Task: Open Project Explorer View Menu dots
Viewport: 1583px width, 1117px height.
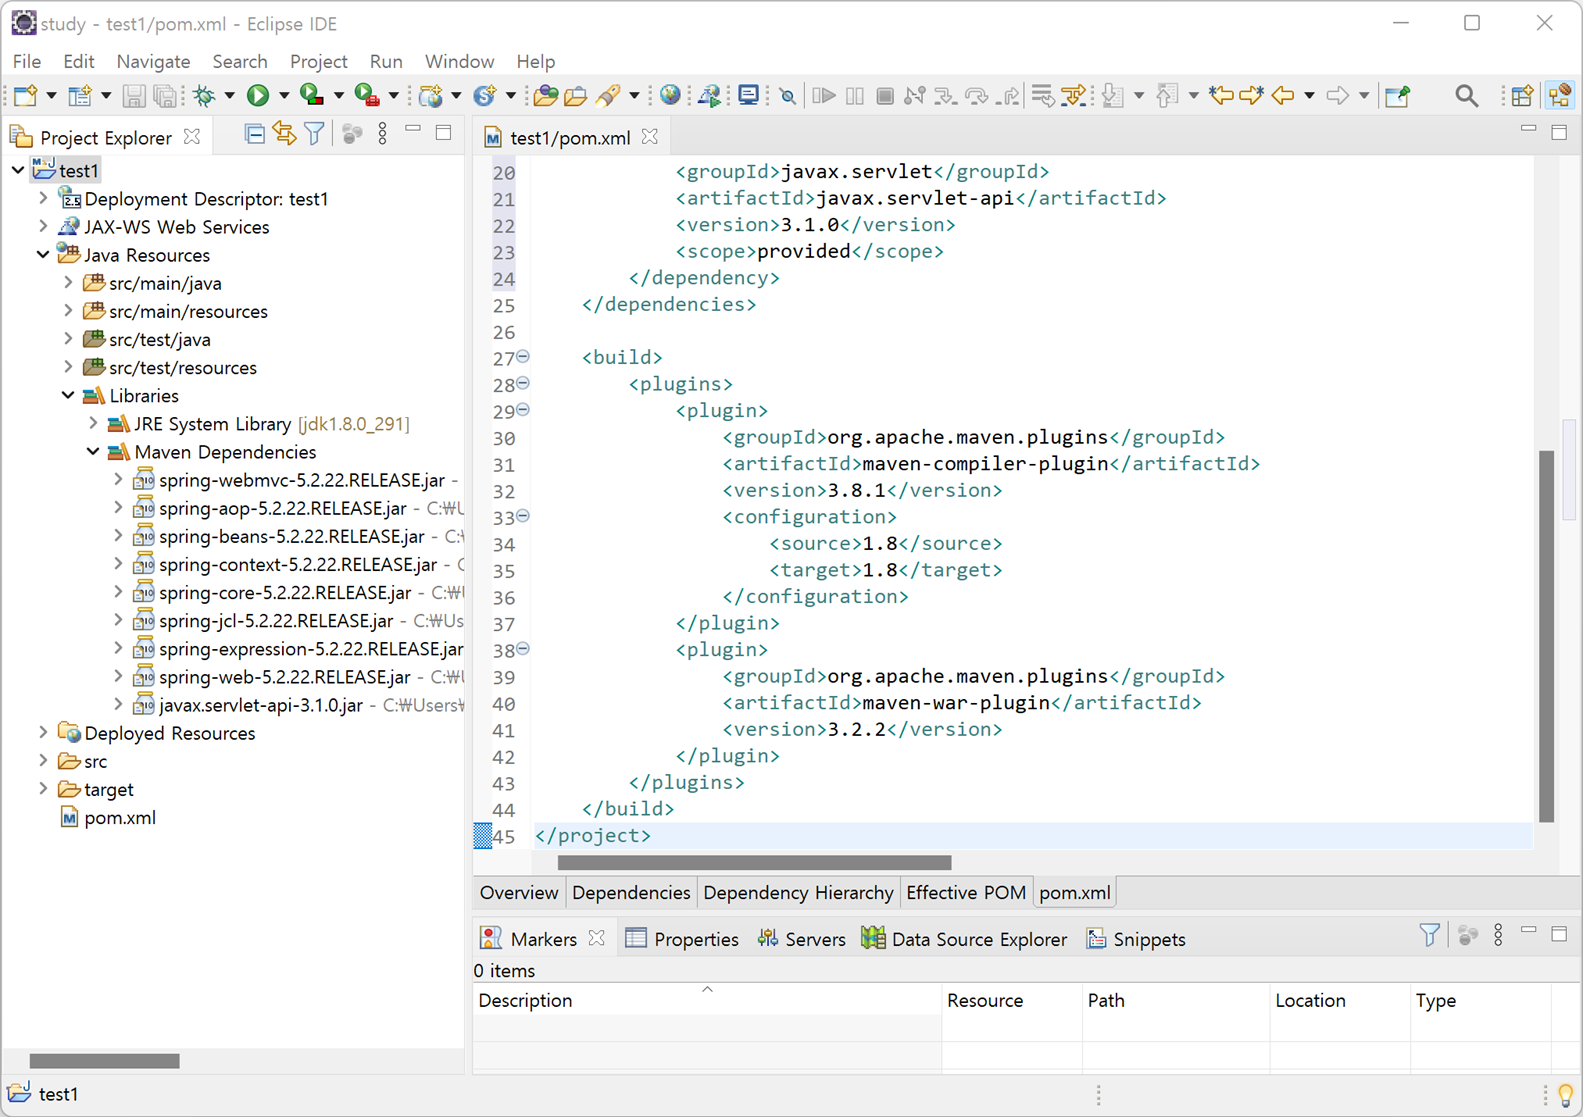Action: [x=383, y=133]
